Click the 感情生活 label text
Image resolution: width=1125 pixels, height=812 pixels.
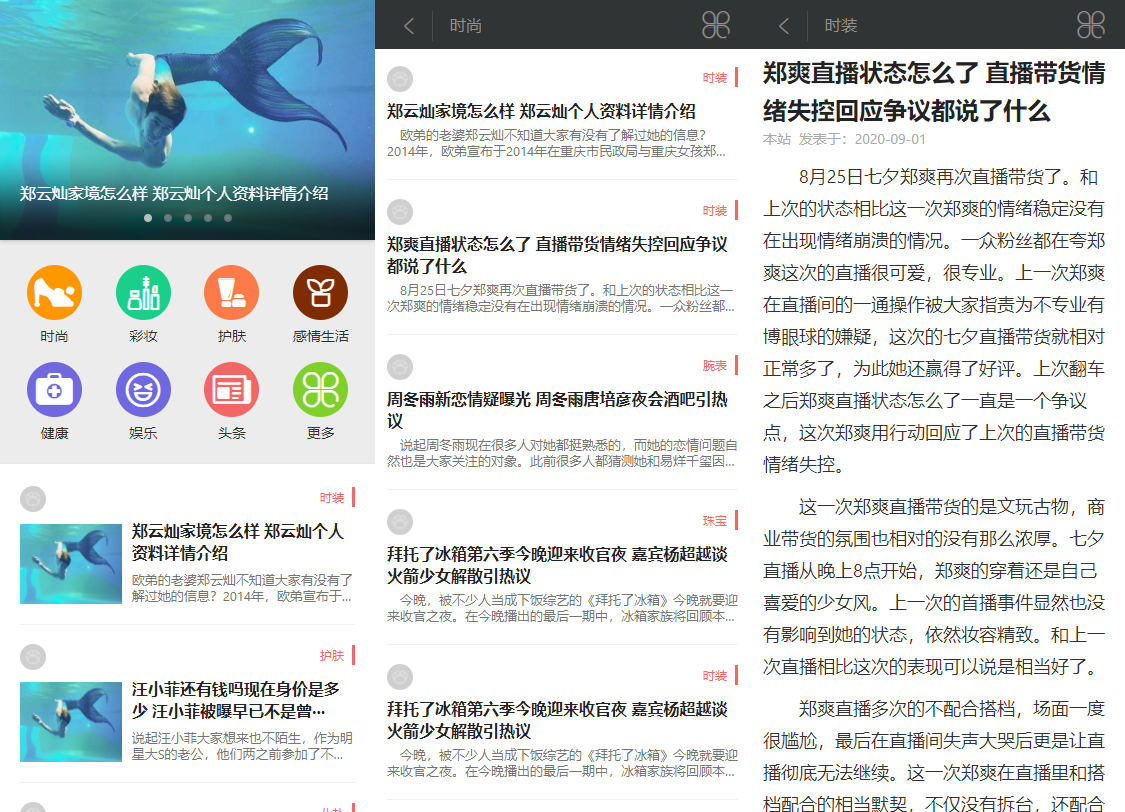click(x=321, y=336)
